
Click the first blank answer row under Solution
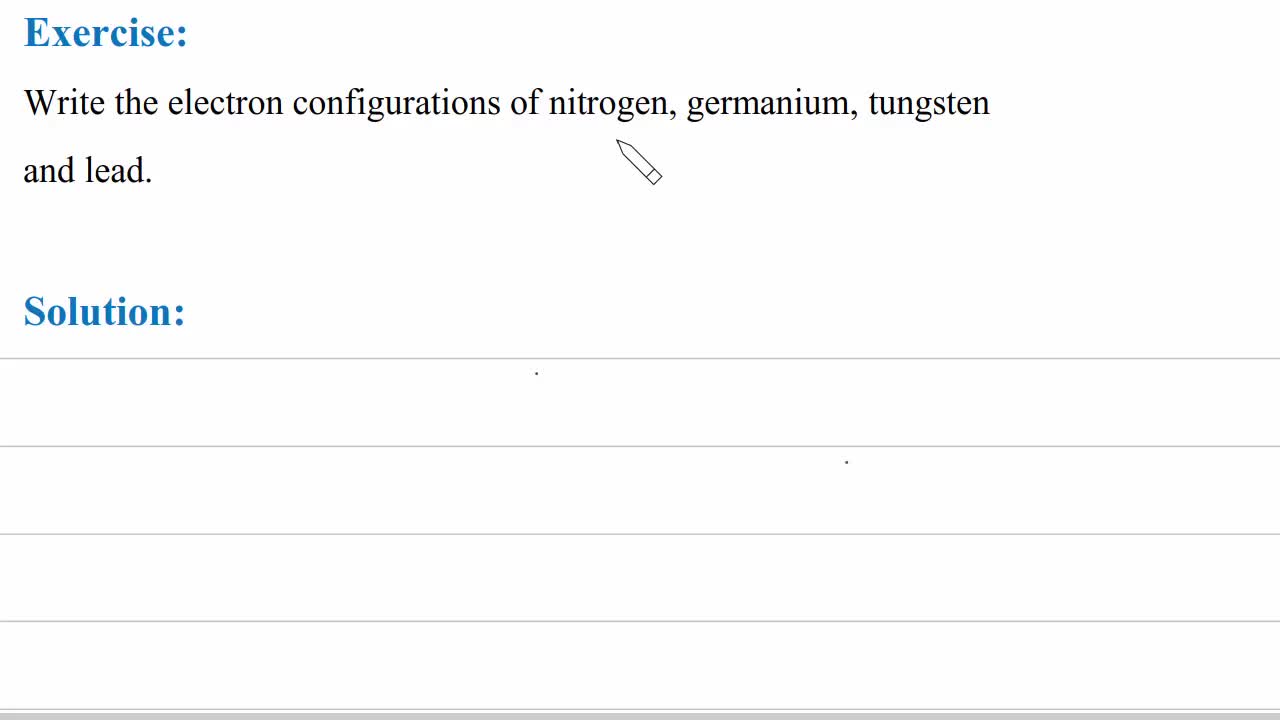click(x=300, y=402)
